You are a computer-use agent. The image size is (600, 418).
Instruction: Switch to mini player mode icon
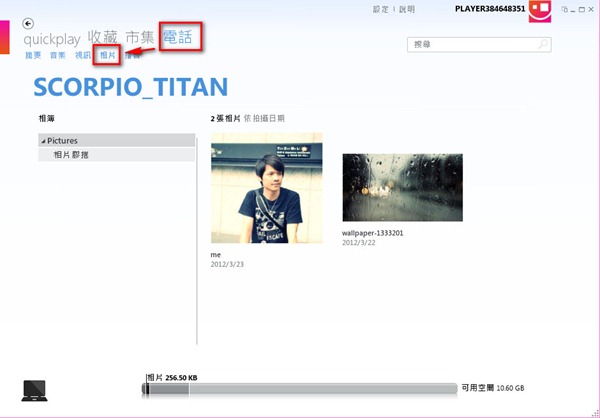564,9
